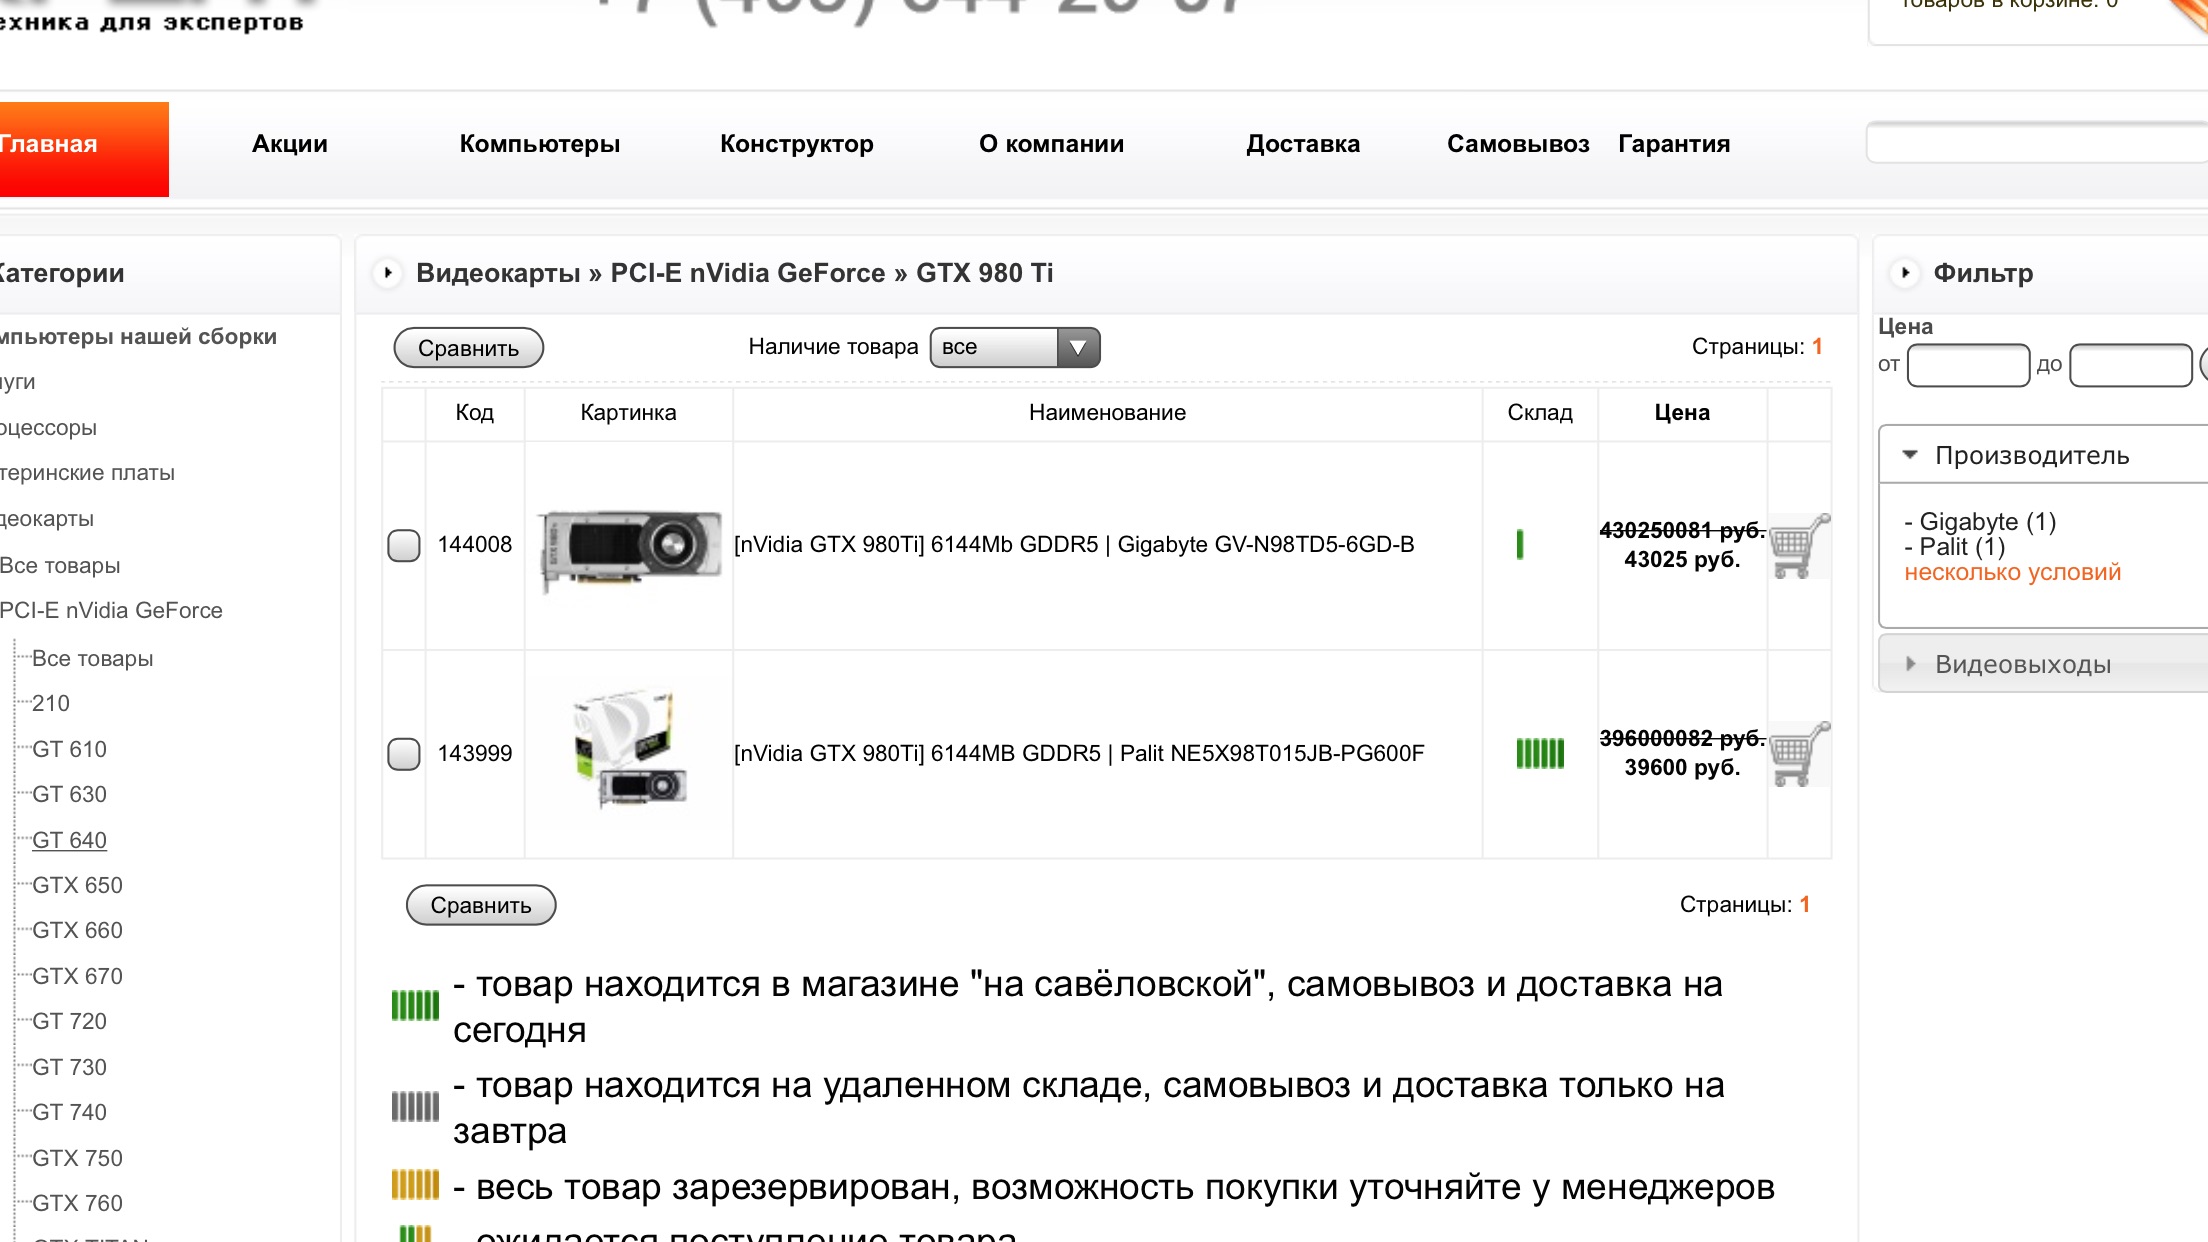This screenshot has height=1242, width=2208.
Task: Collapse the Производитель filter section
Action: tap(2030, 455)
